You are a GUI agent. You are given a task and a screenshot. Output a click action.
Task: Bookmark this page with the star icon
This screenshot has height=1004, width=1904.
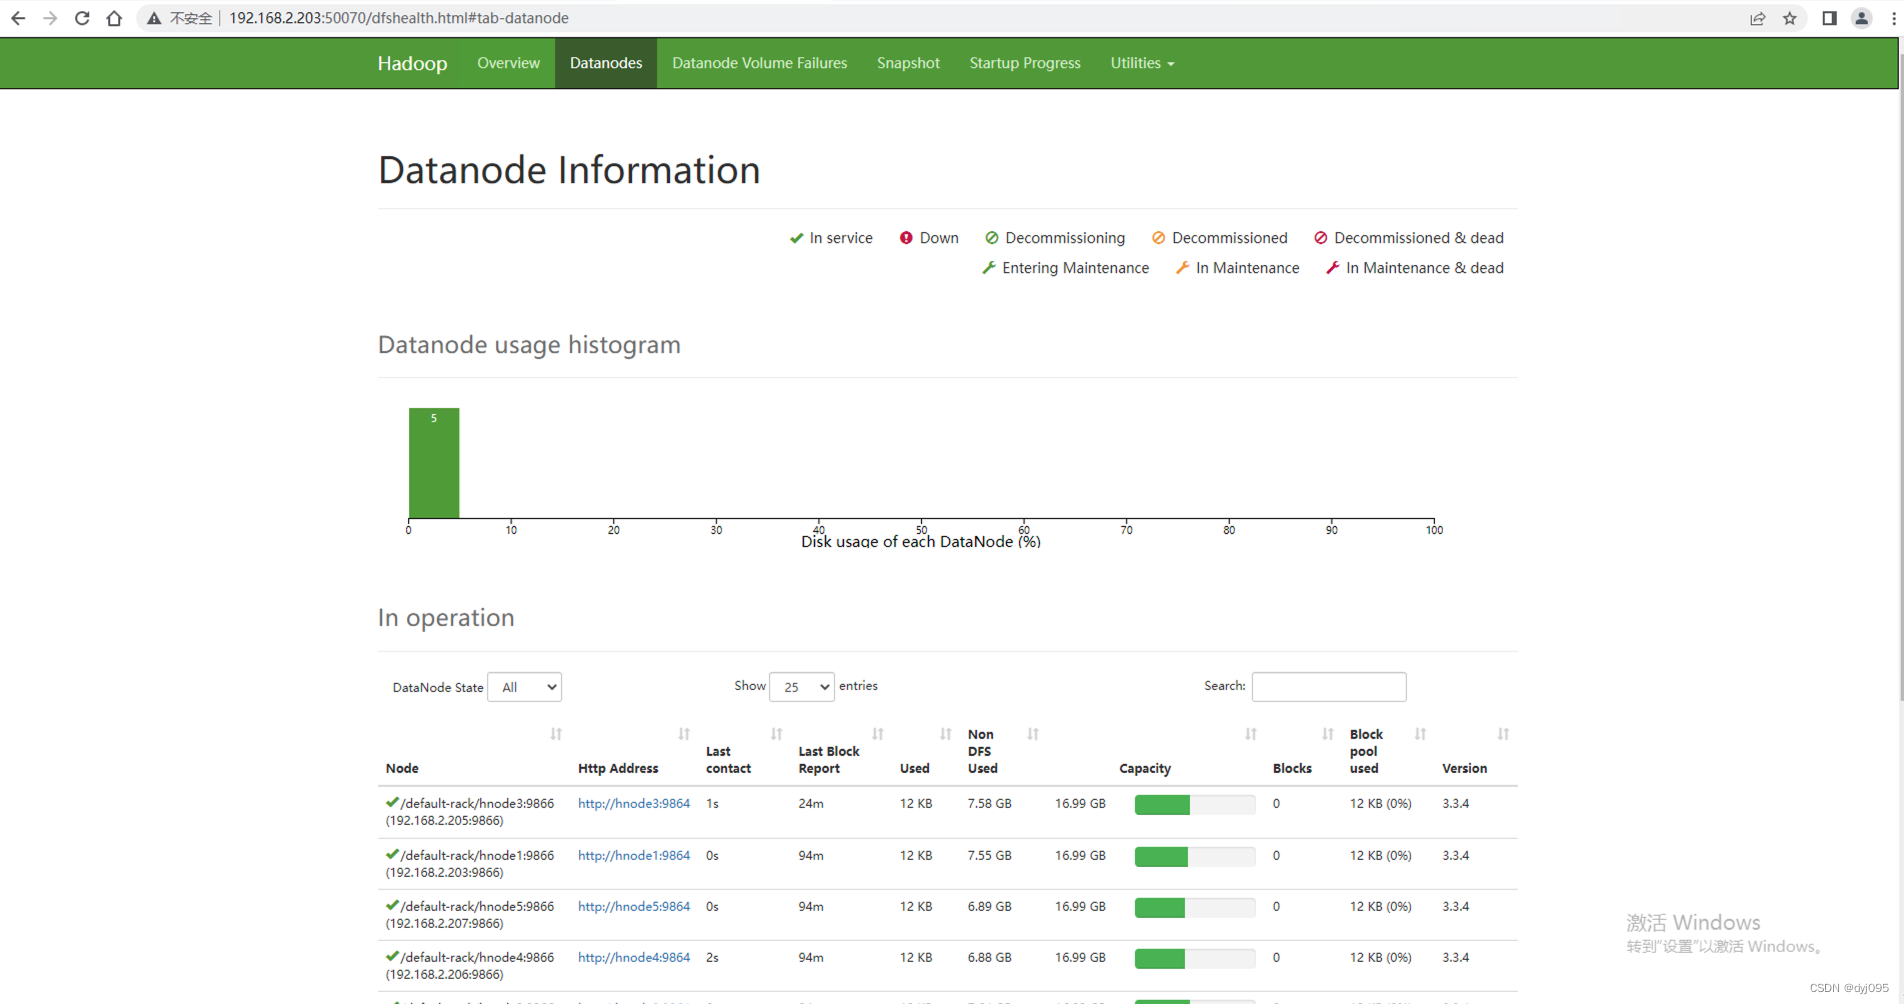(1790, 18)
